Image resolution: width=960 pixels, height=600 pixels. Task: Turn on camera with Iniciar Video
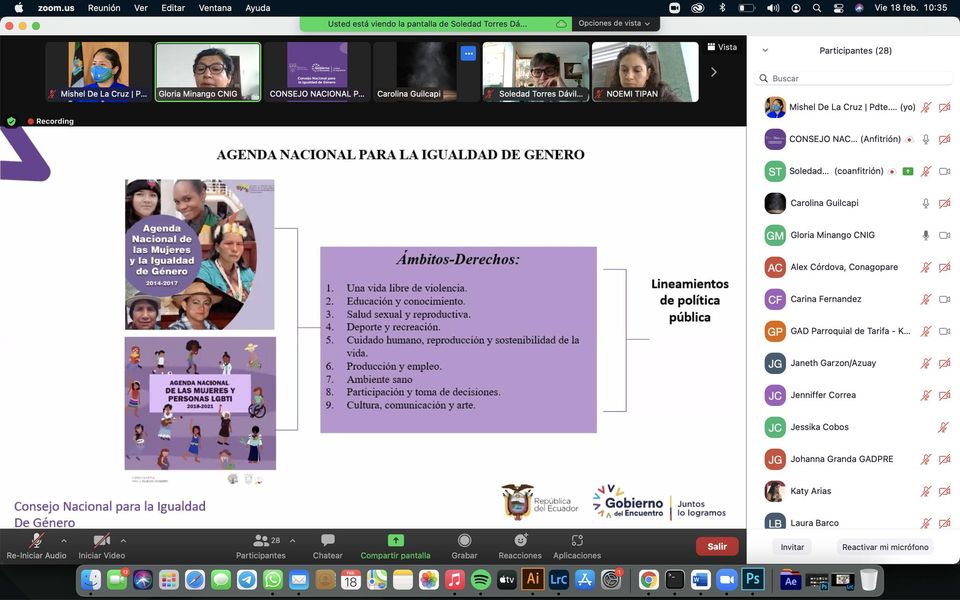point(101,541)
